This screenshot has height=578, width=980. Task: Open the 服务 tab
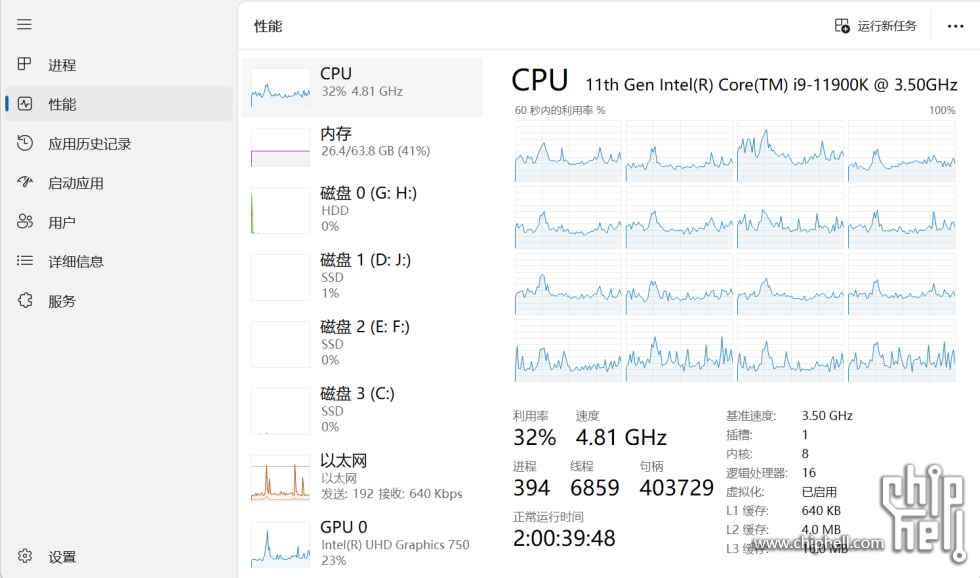click(x=119, y=301)
